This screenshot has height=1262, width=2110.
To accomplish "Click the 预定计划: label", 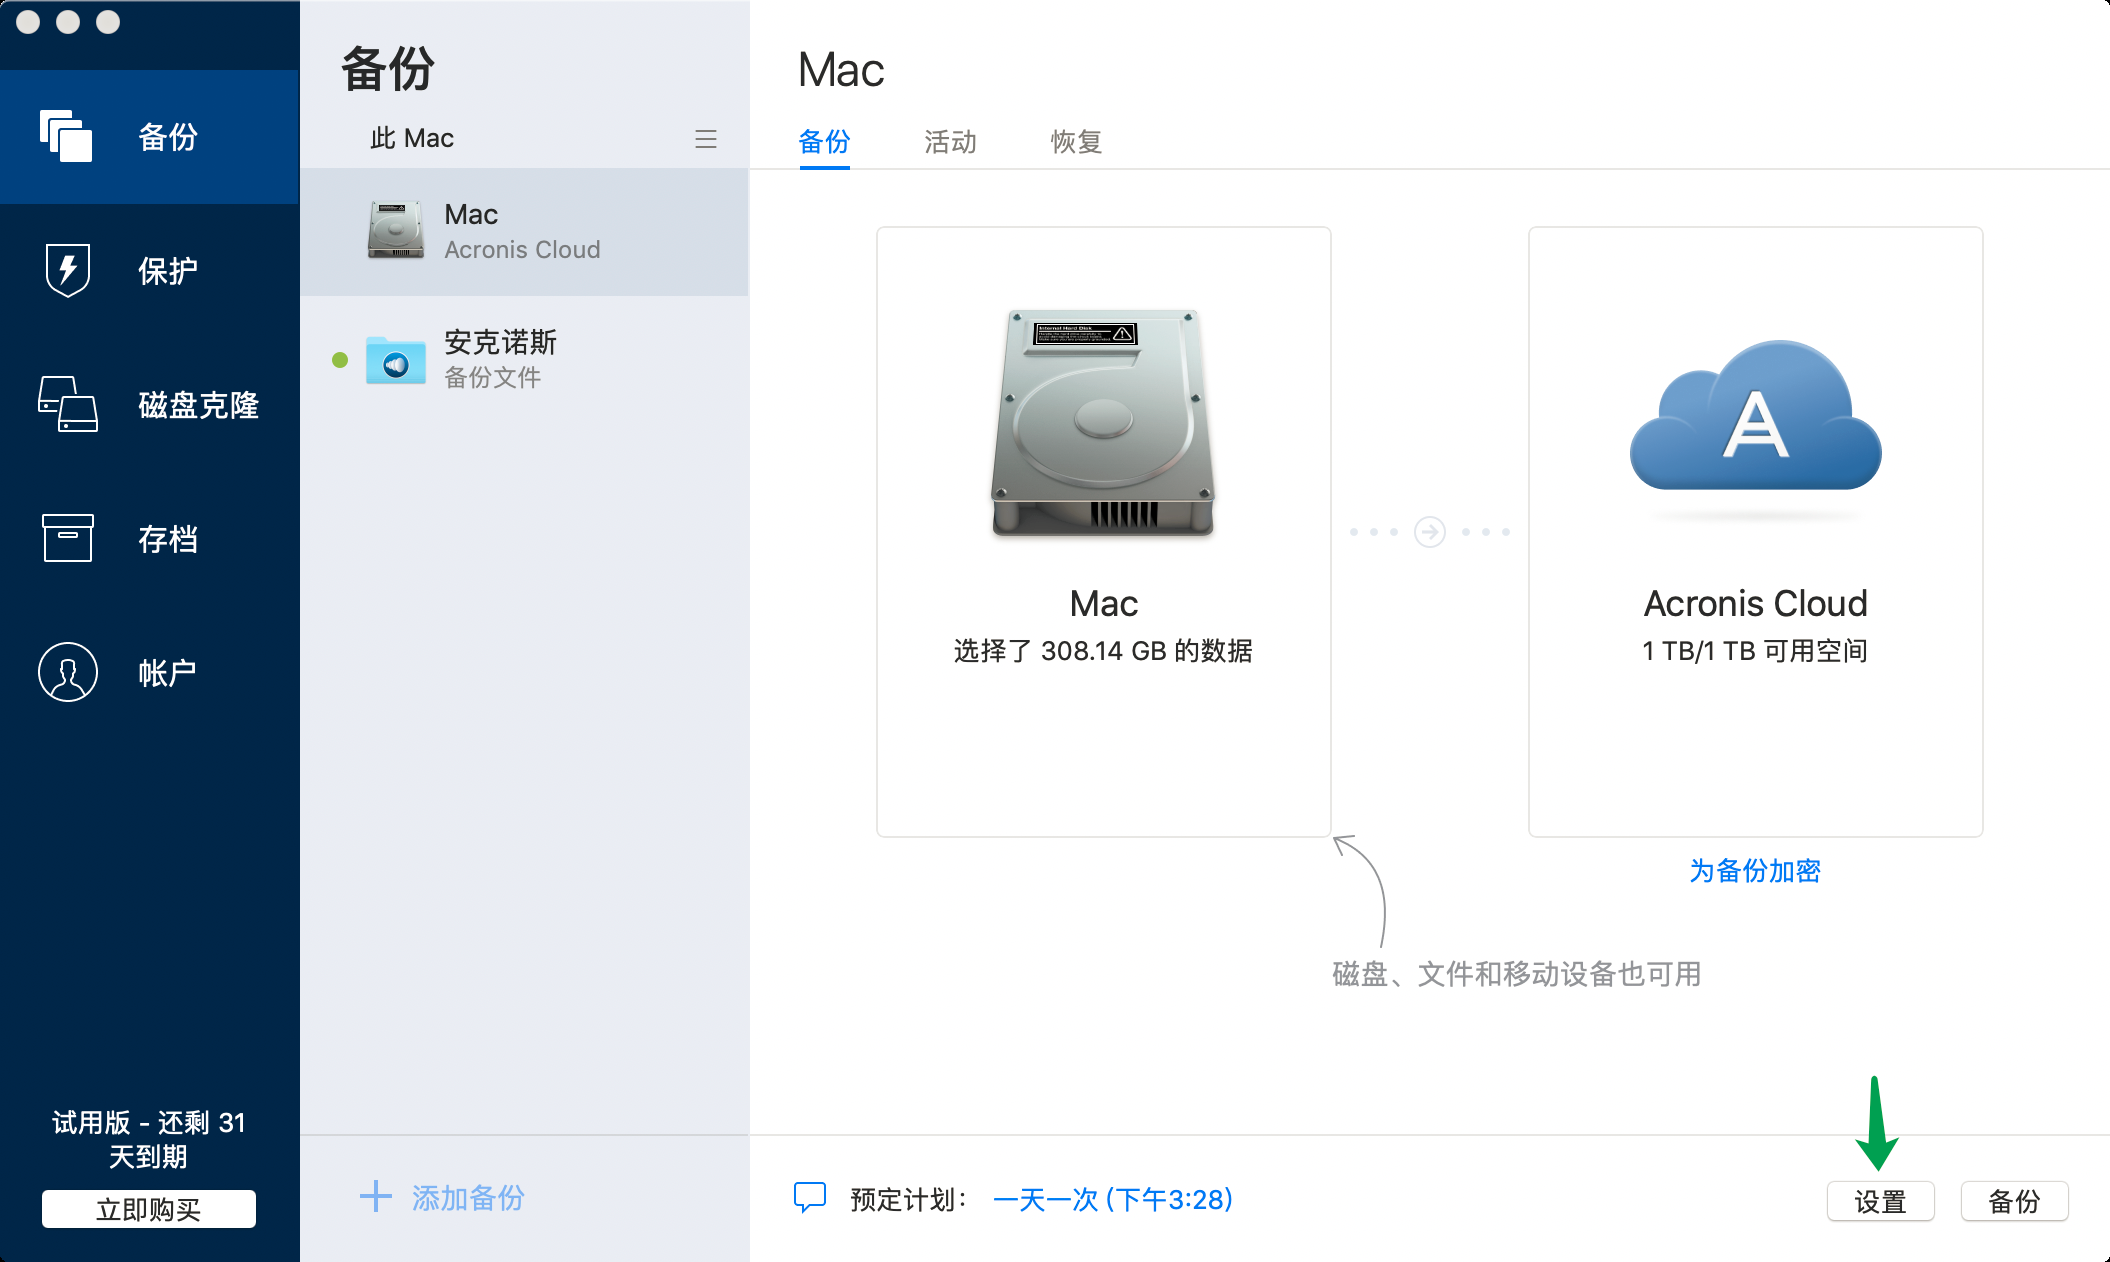I will click(x=909, y=1199).
